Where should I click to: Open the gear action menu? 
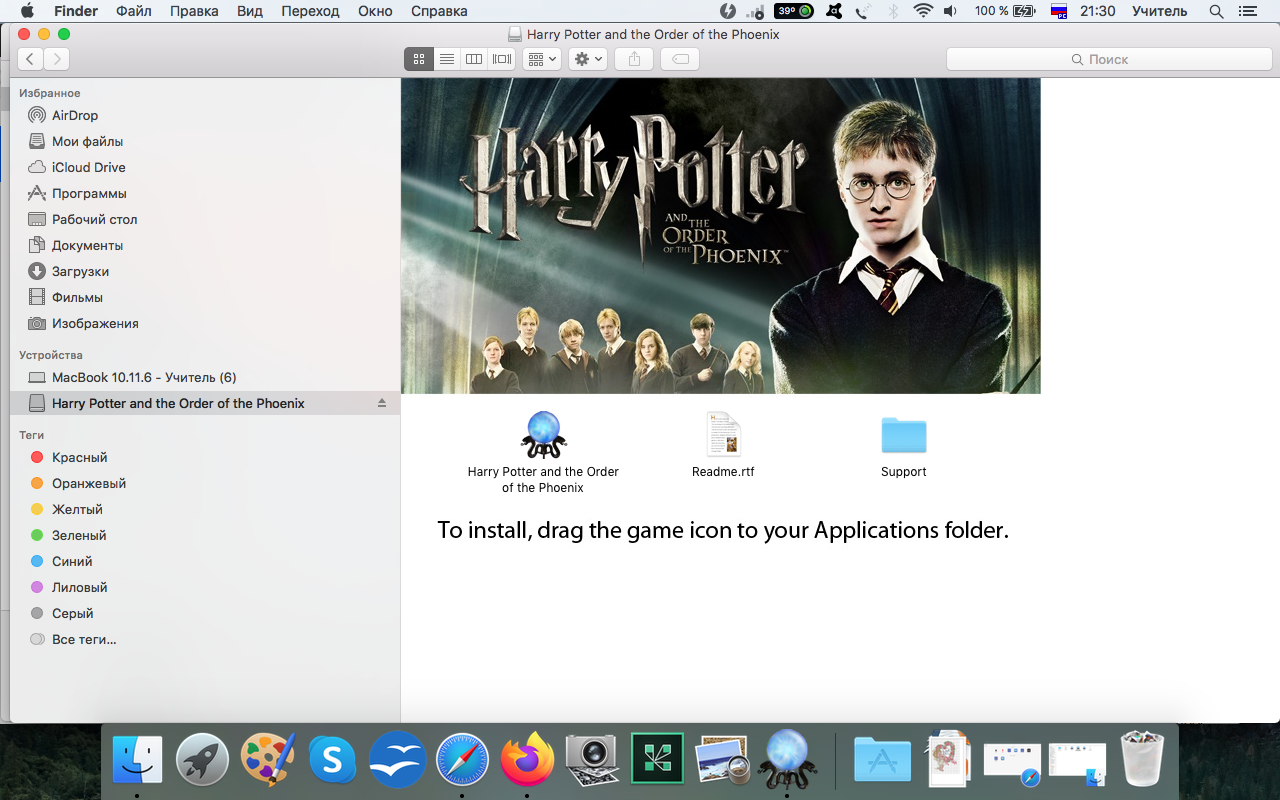[x=587, y=59]
